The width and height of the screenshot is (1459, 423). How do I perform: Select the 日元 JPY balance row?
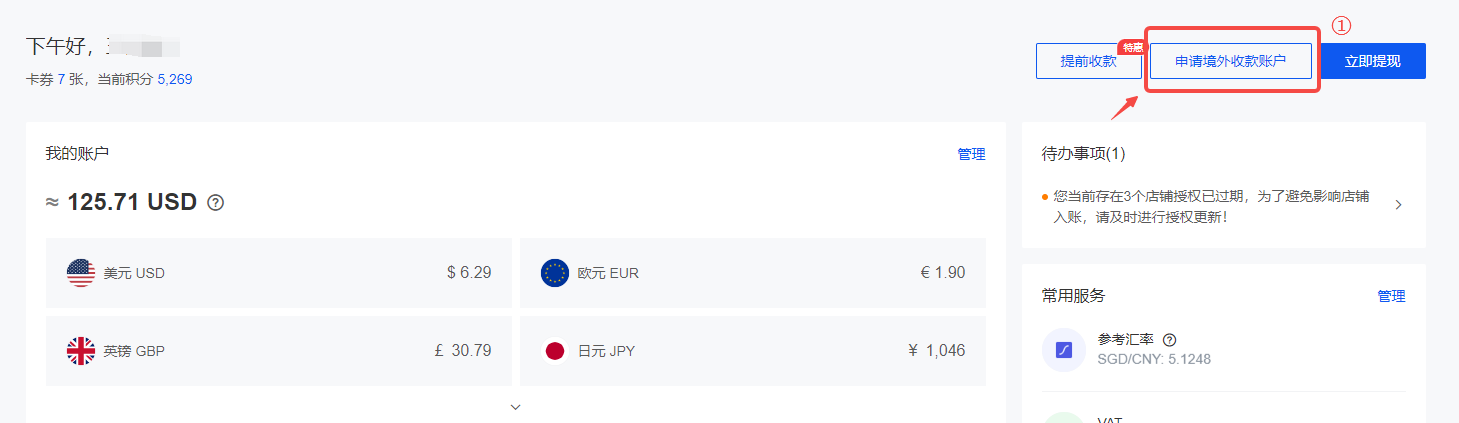pos(753,351)
